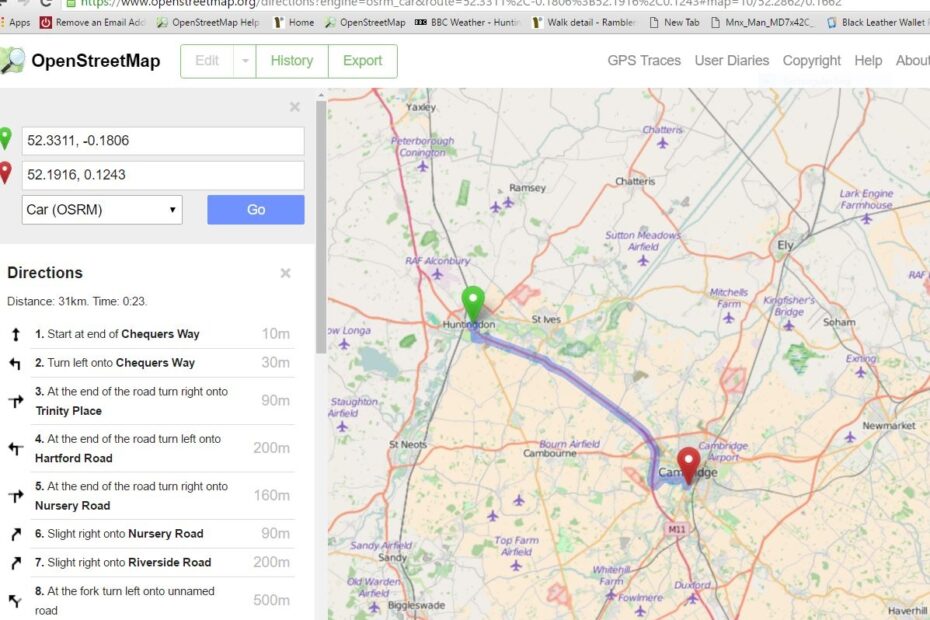Click the blue Go button

256,210
